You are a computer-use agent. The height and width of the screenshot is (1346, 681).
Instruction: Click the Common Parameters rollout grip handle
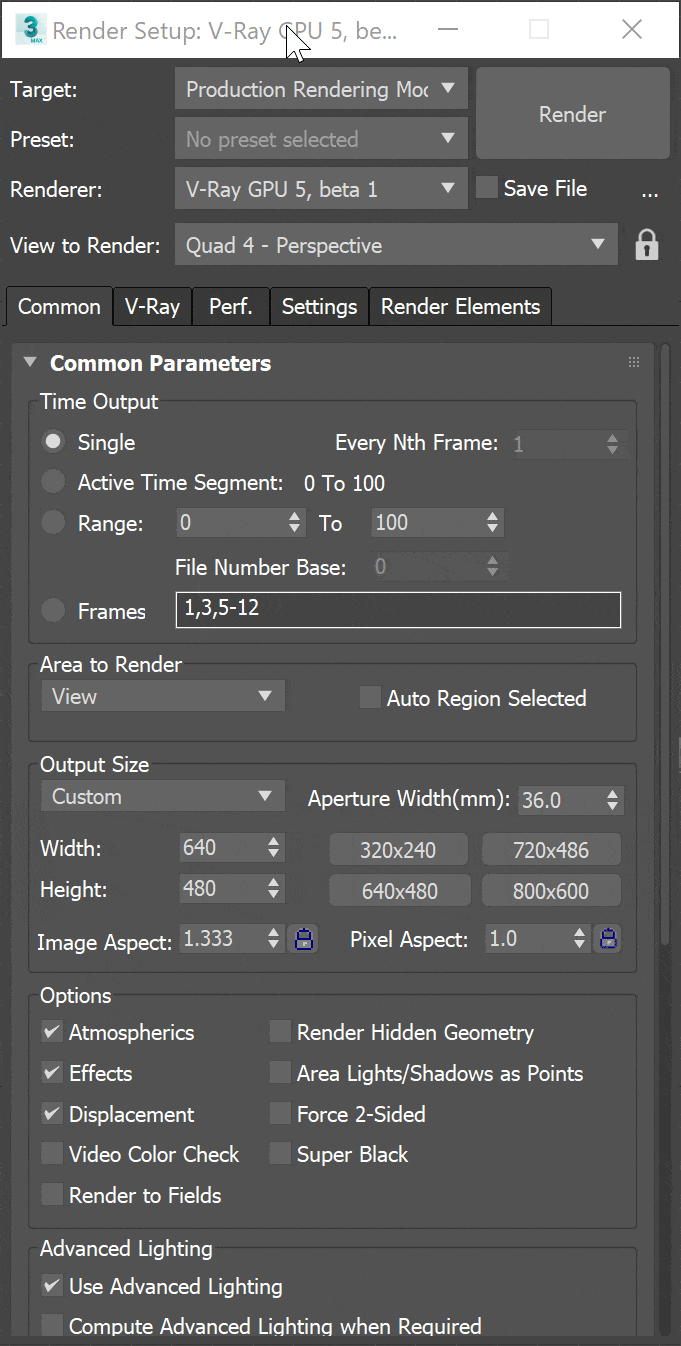click(x=634, y=363)
